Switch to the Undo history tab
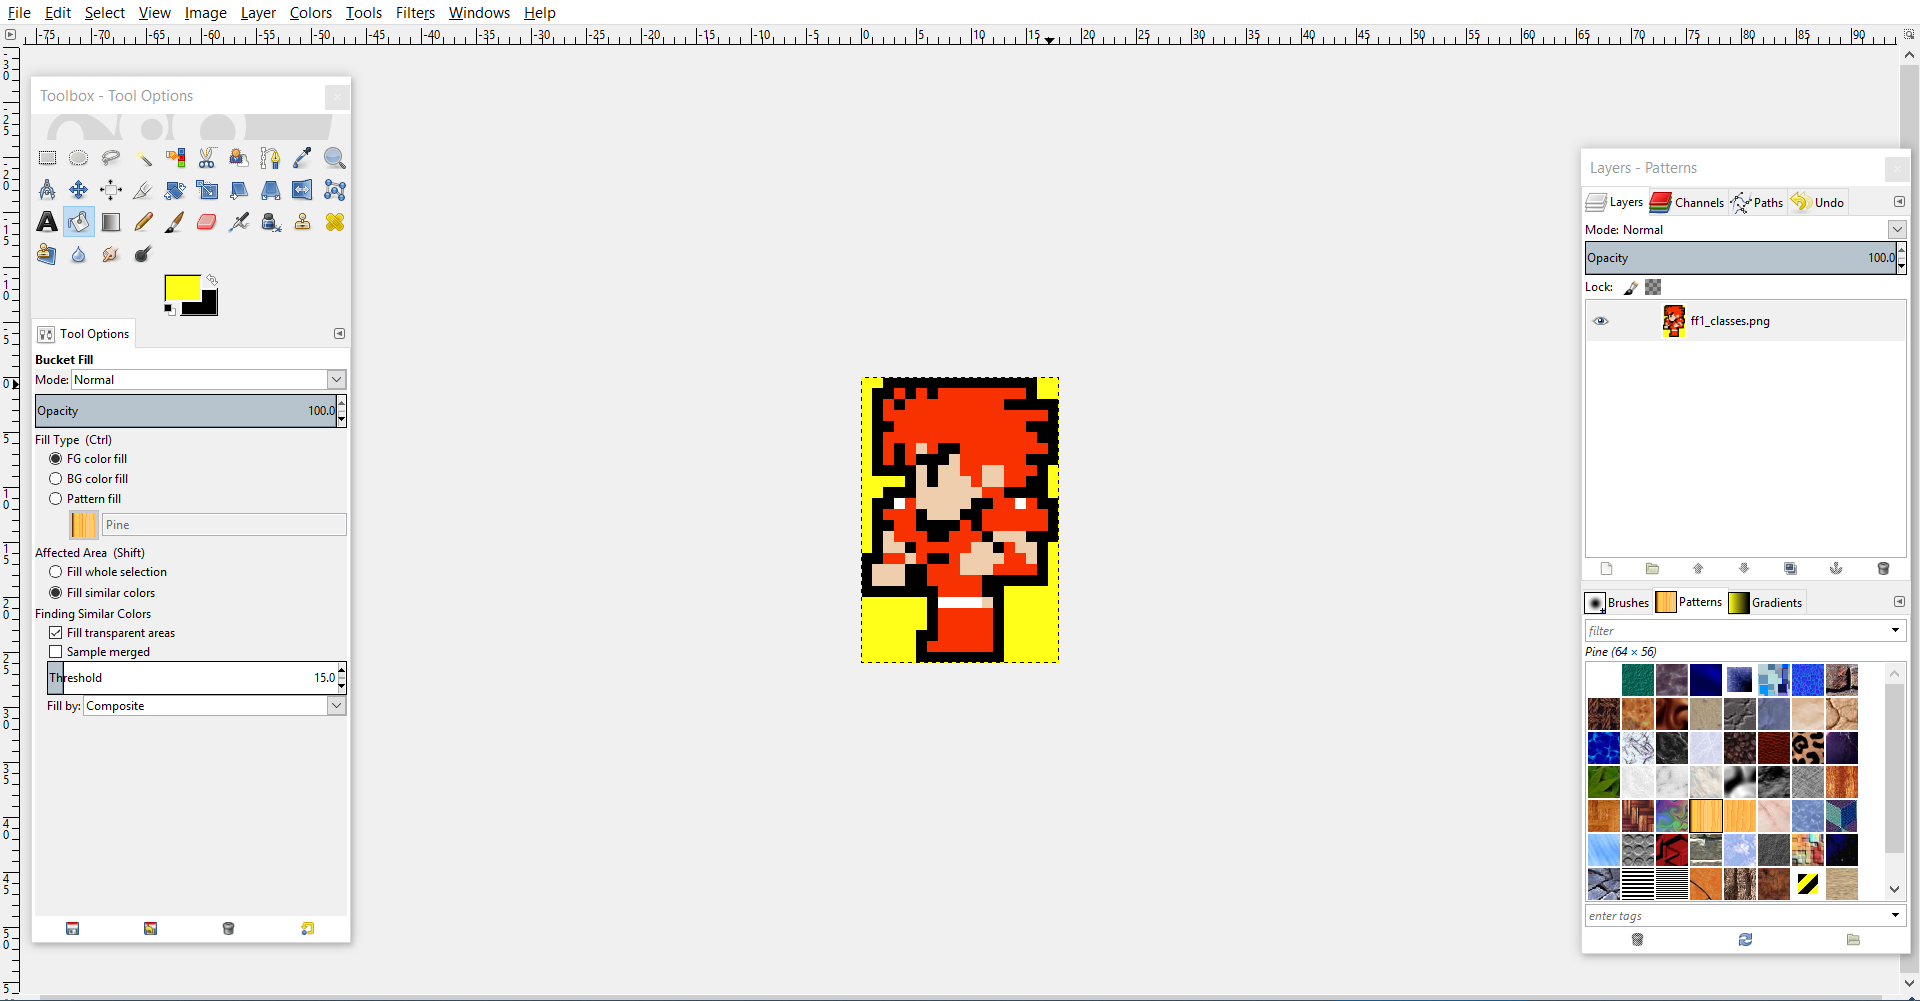The height and width of the screenshot is (1001, 1920). [1817, 202]
